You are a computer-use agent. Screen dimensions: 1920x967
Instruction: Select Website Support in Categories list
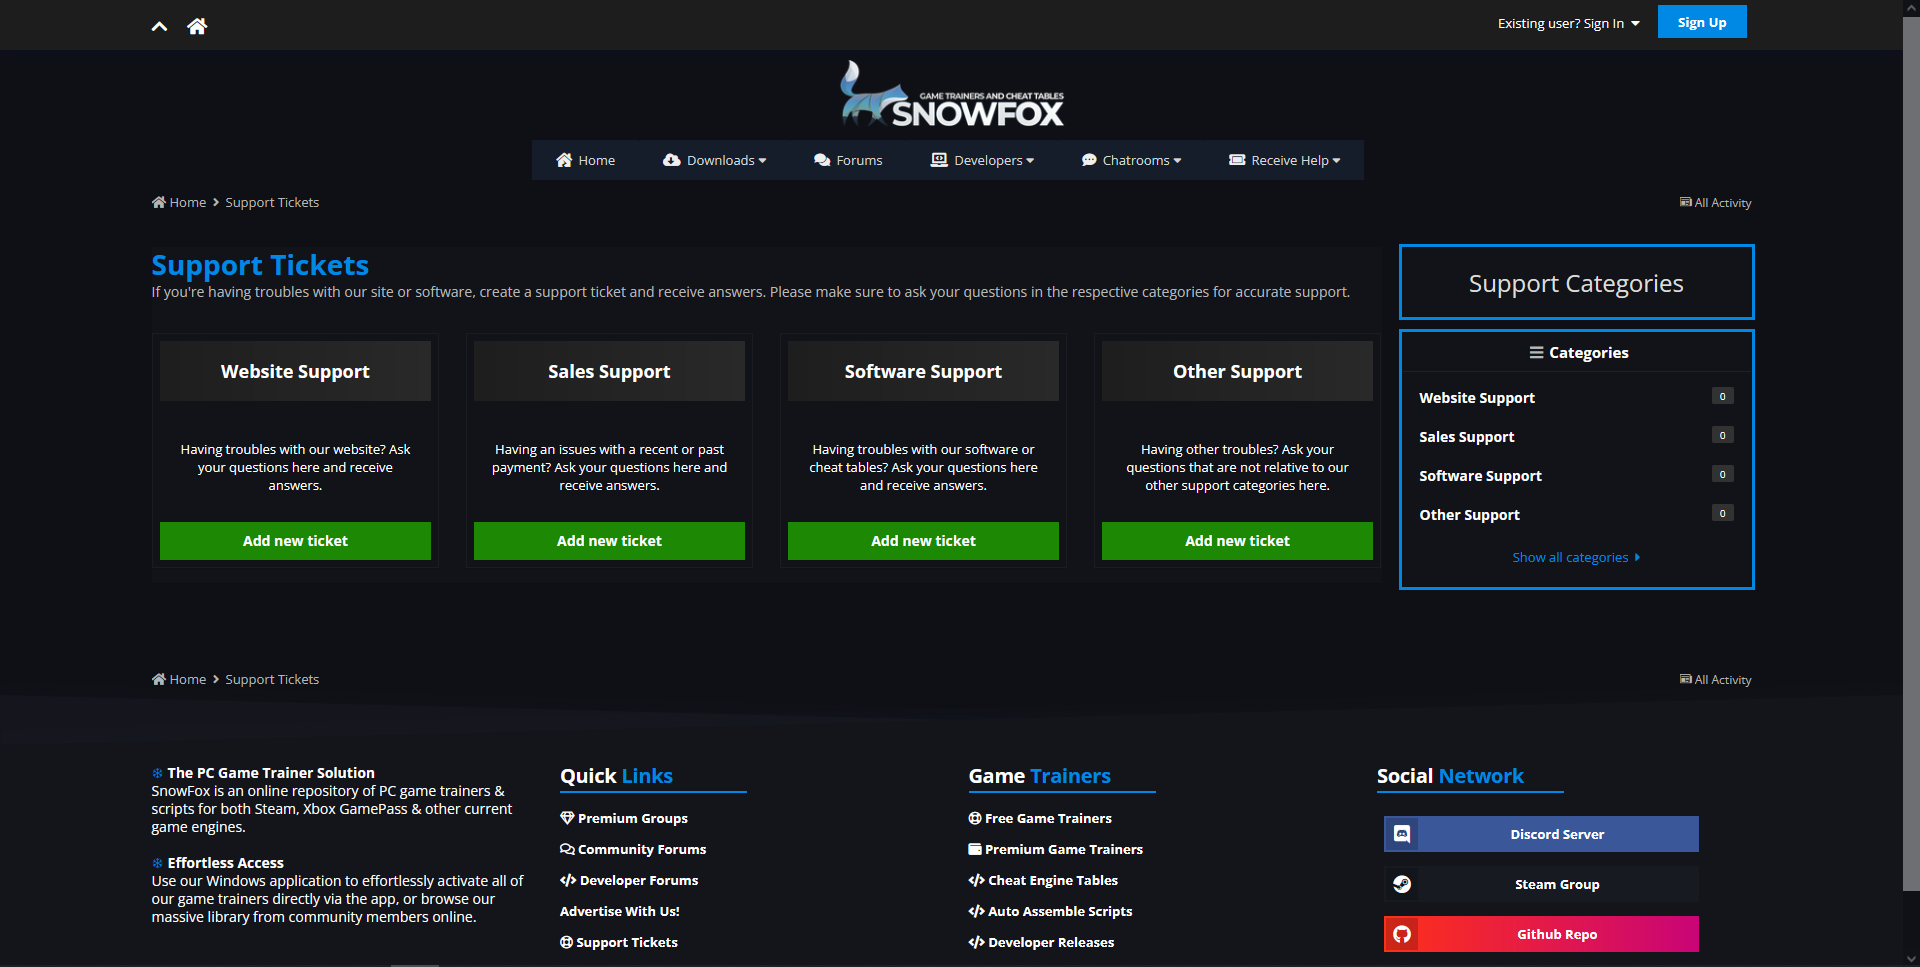click(x=1476, y=397)
